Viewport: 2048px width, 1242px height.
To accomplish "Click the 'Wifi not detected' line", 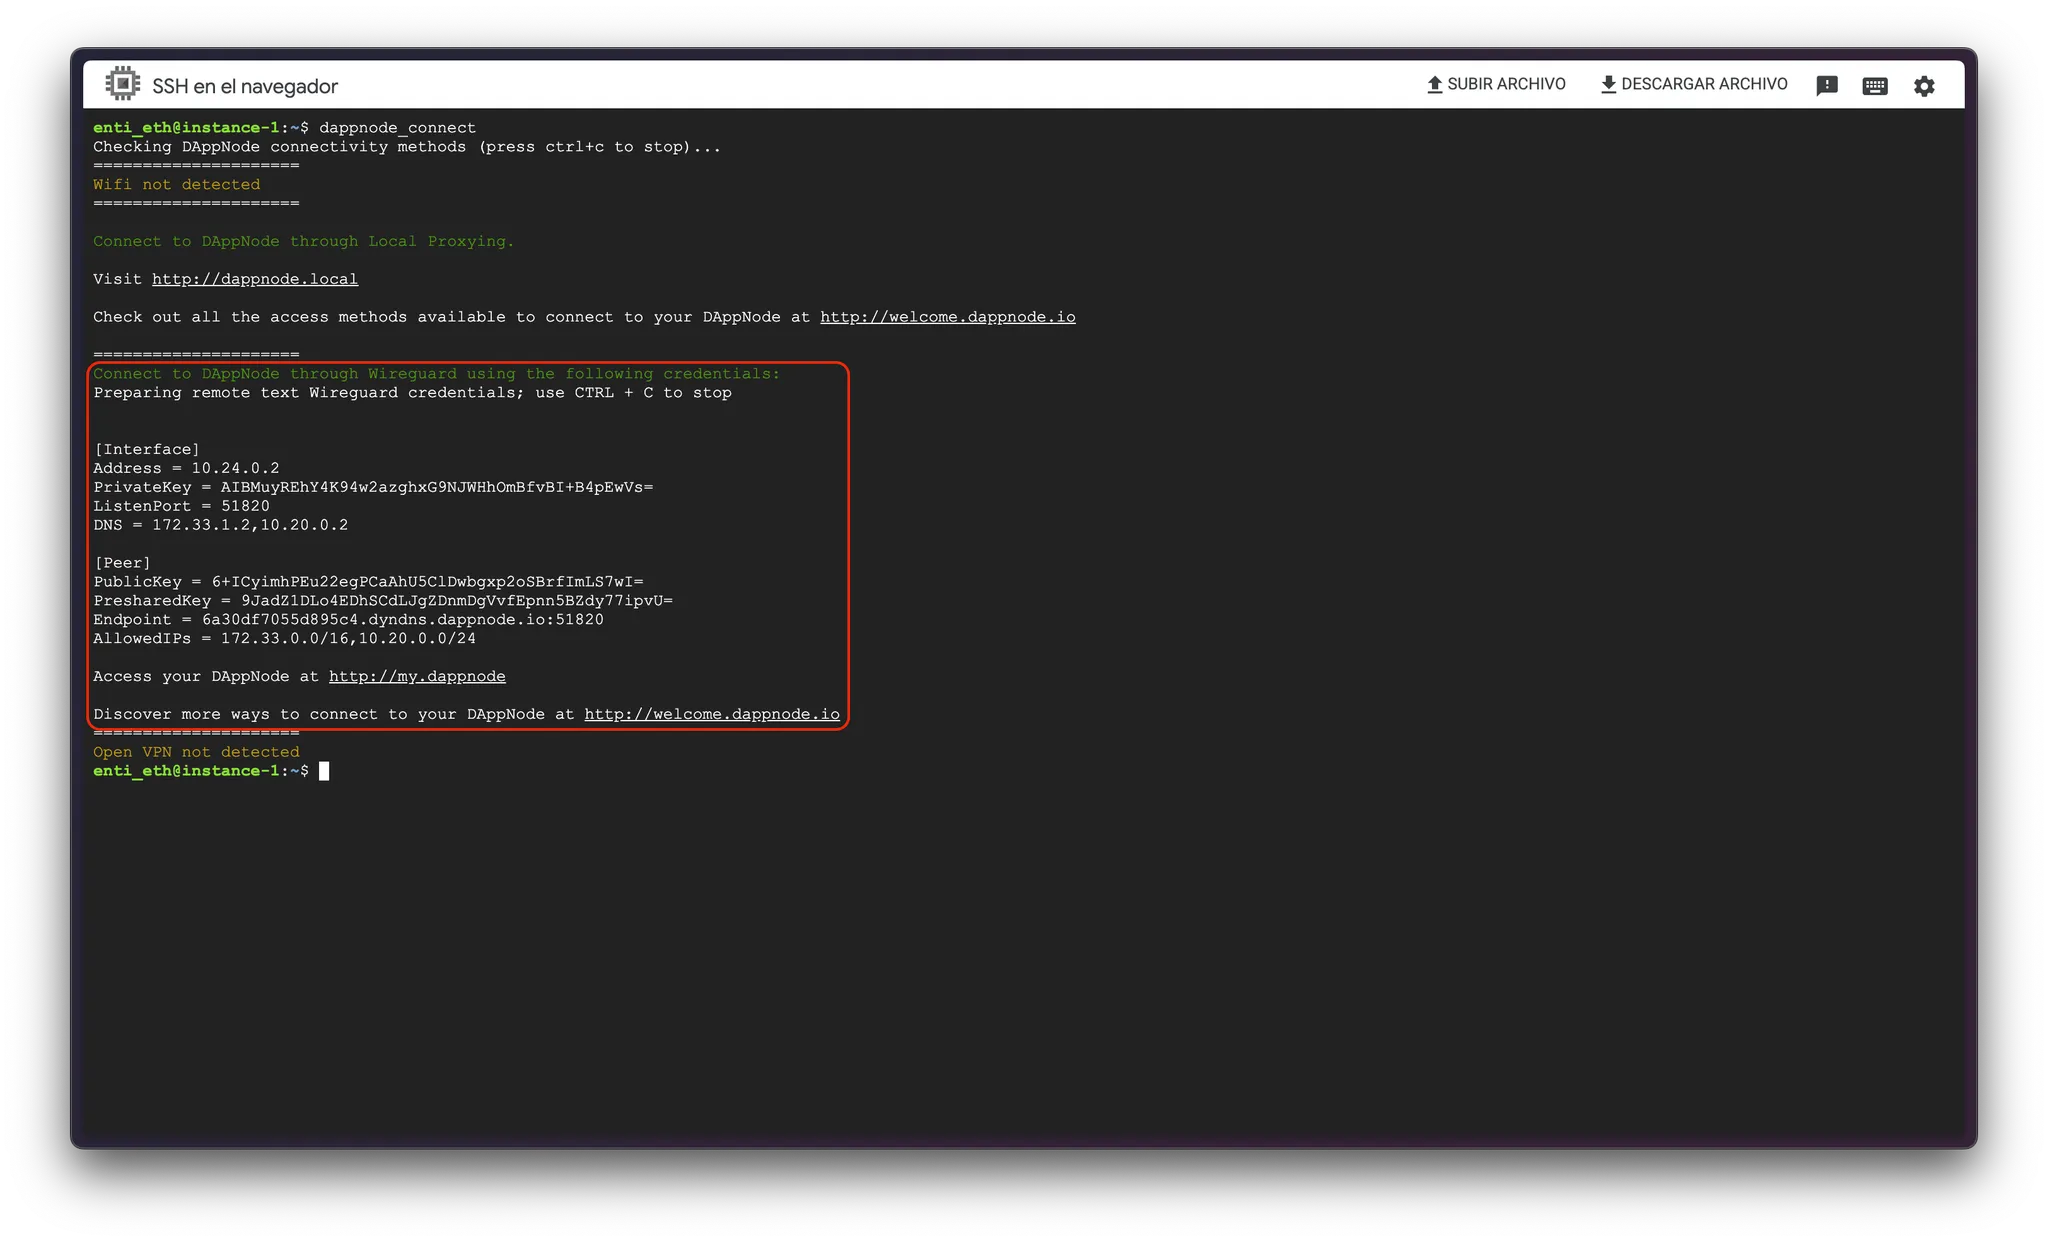I will tap(177, 185).
